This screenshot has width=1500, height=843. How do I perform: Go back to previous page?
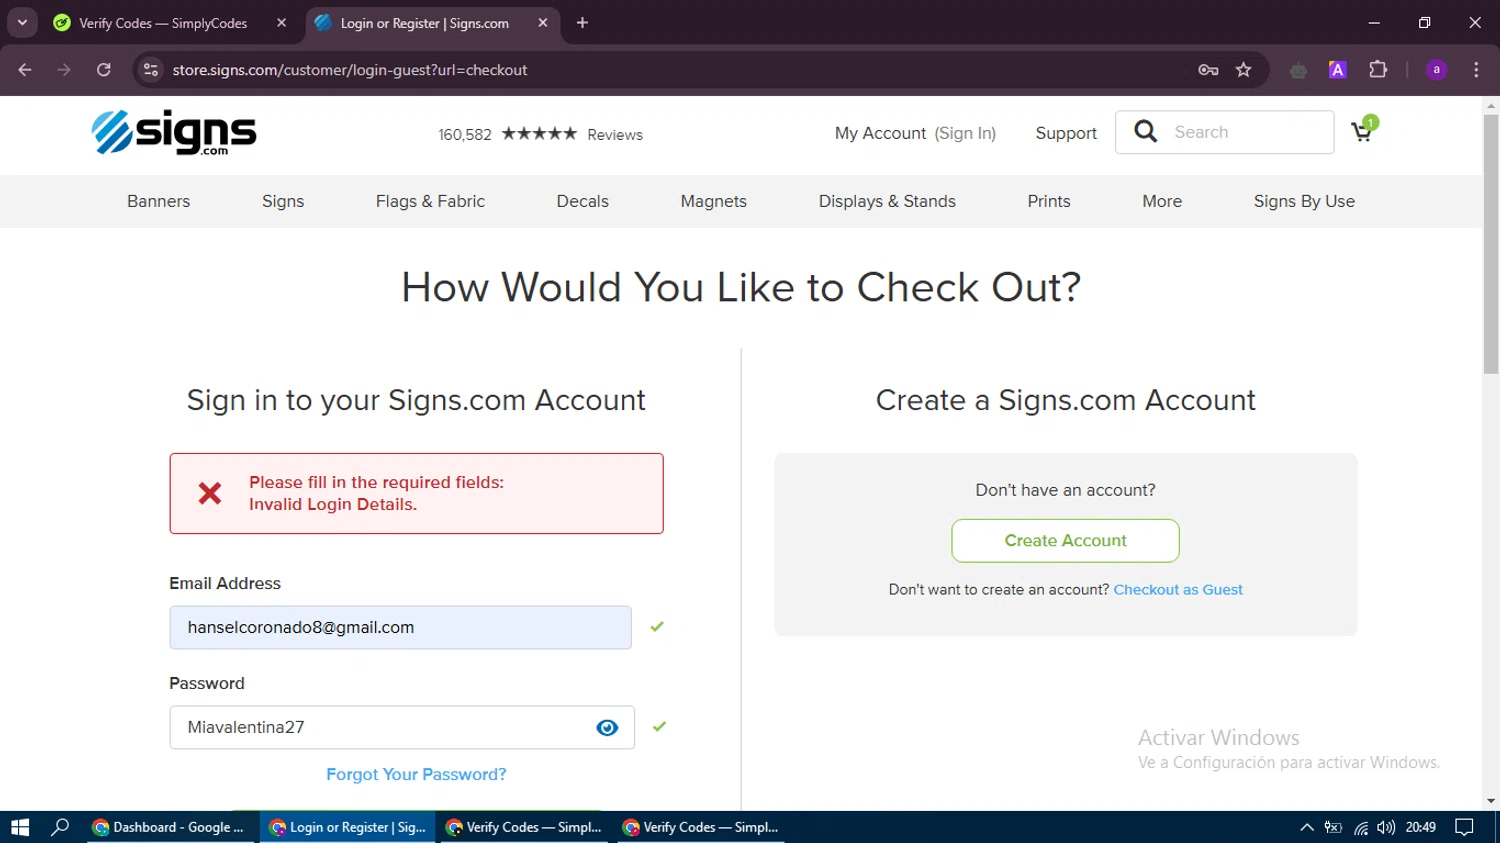tap(25, 70)
